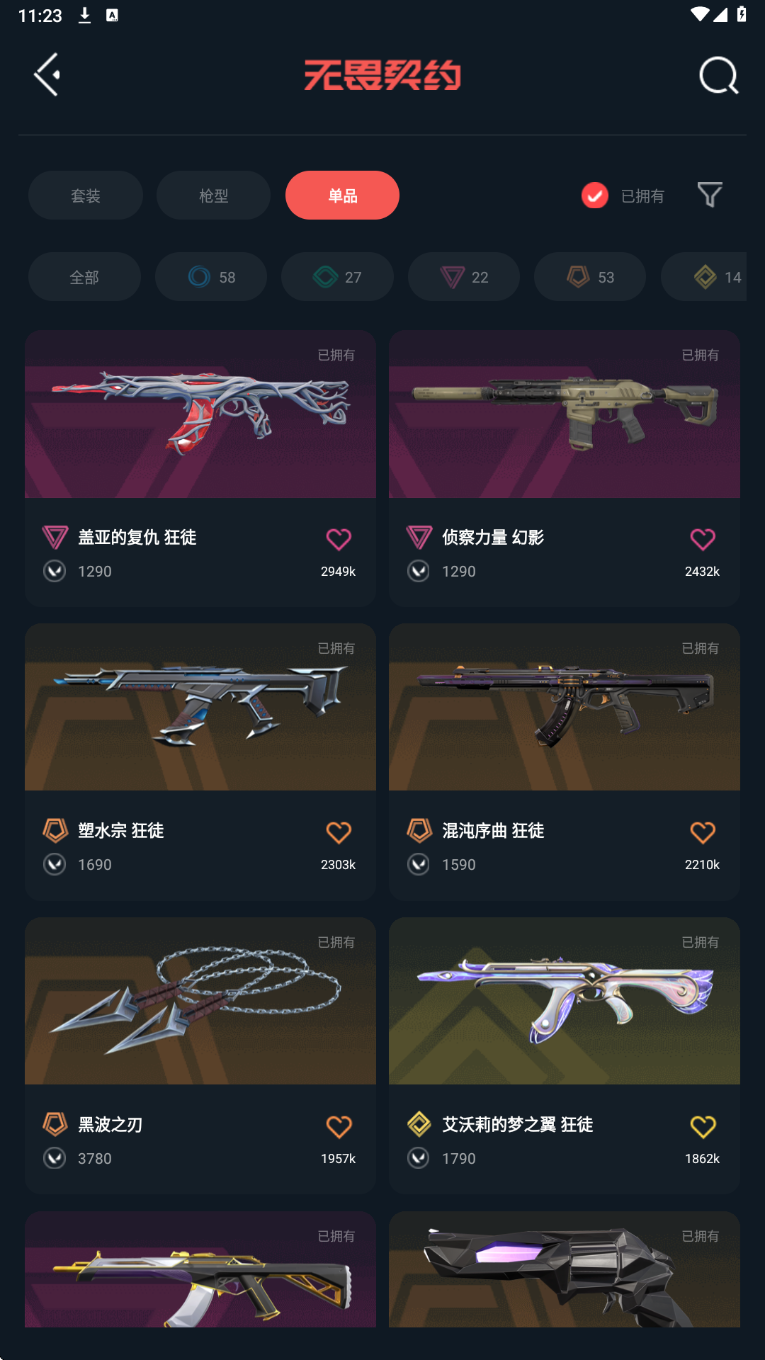
Task: Tap yellow heart on 艾沃莉的梦之翼 狂徒
Action: pos(703,1126)
